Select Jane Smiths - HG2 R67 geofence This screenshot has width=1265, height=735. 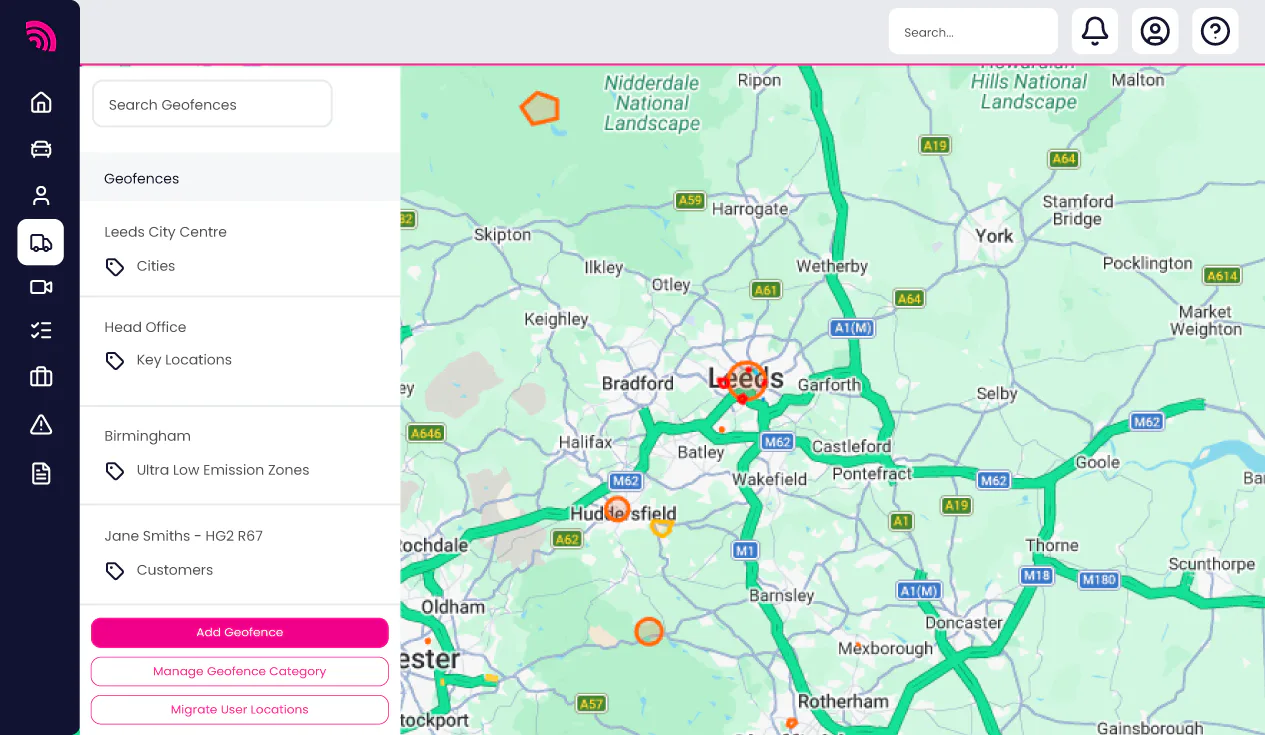click(x=183, y=536)
